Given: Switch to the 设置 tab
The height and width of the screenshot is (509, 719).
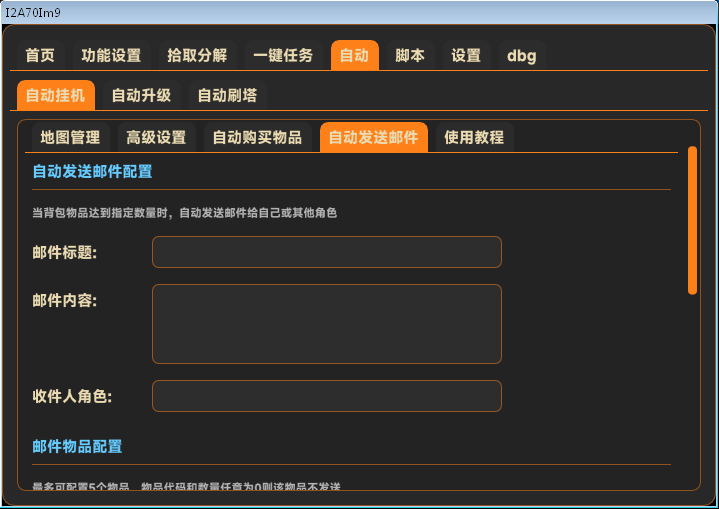Looking at the screenshot, I should tap(466, 56).
